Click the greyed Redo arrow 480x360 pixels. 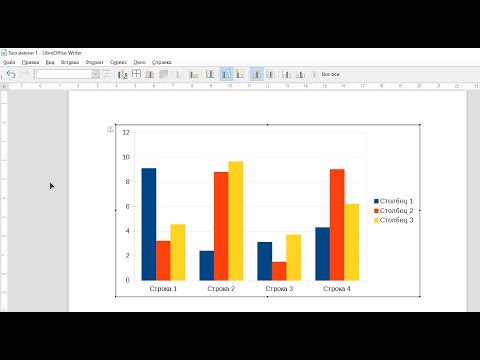pyautogui.click(x=25, y=74)
